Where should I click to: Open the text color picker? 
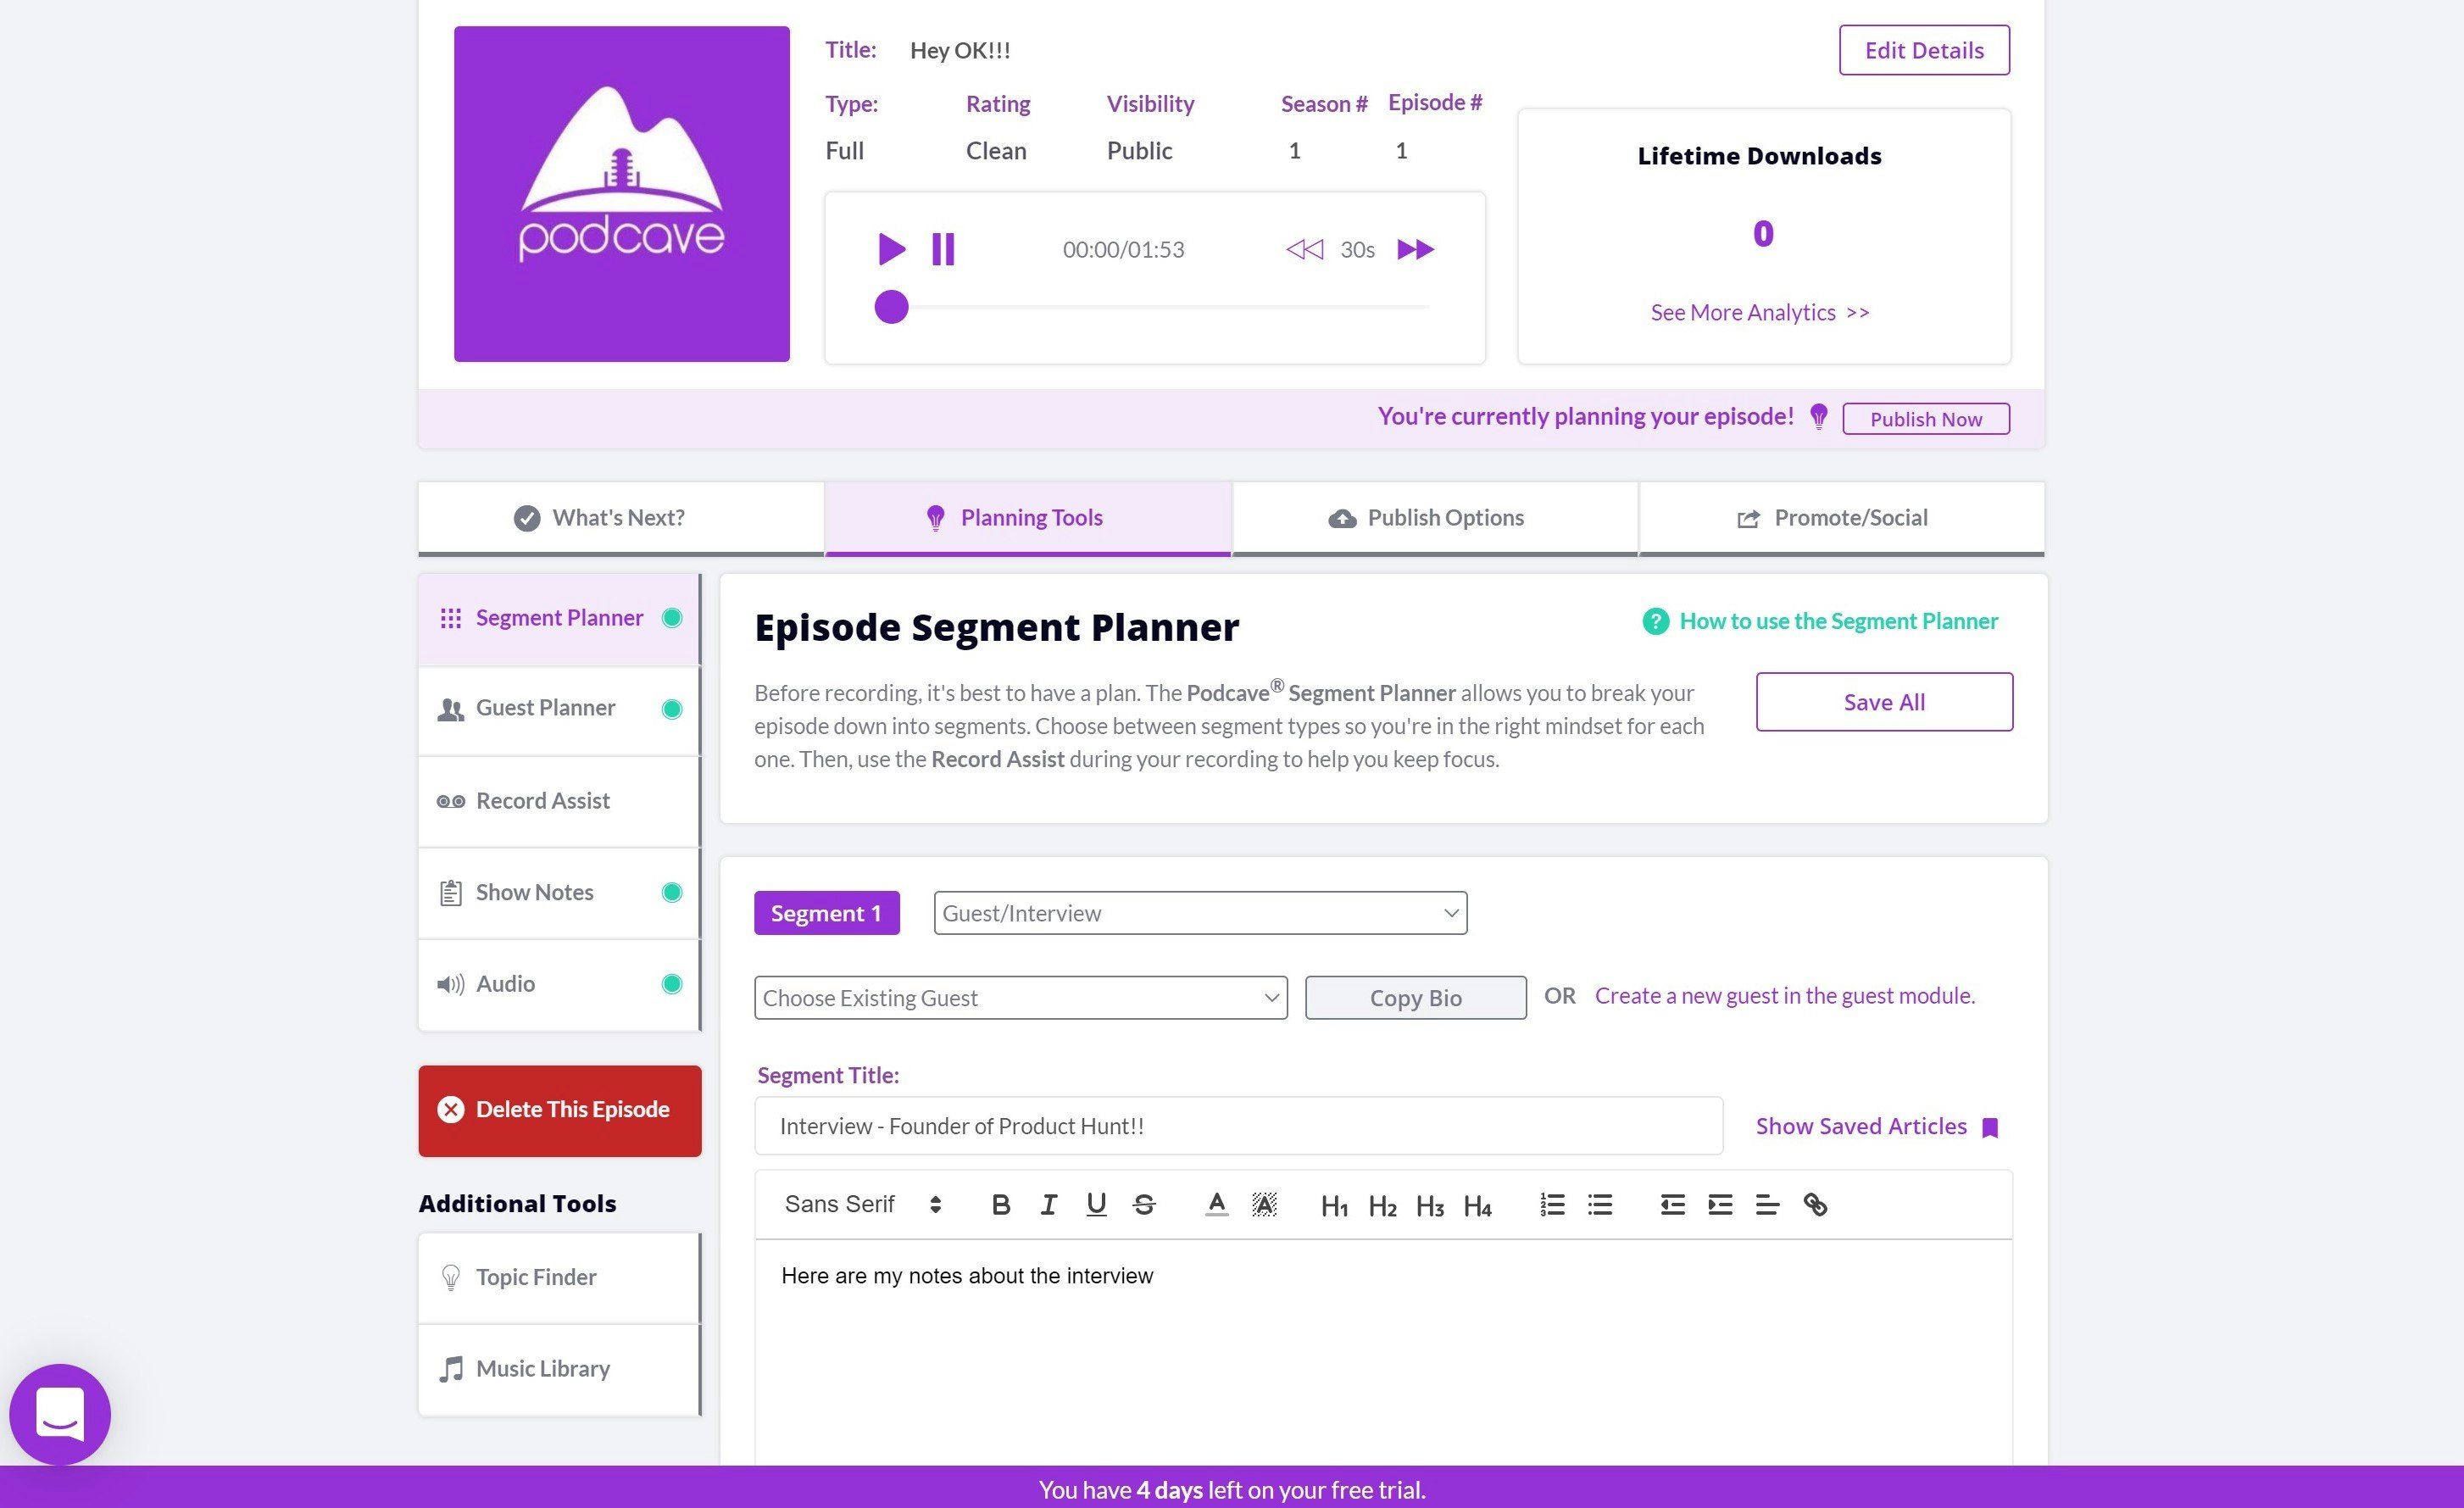click(1216, 1205)
